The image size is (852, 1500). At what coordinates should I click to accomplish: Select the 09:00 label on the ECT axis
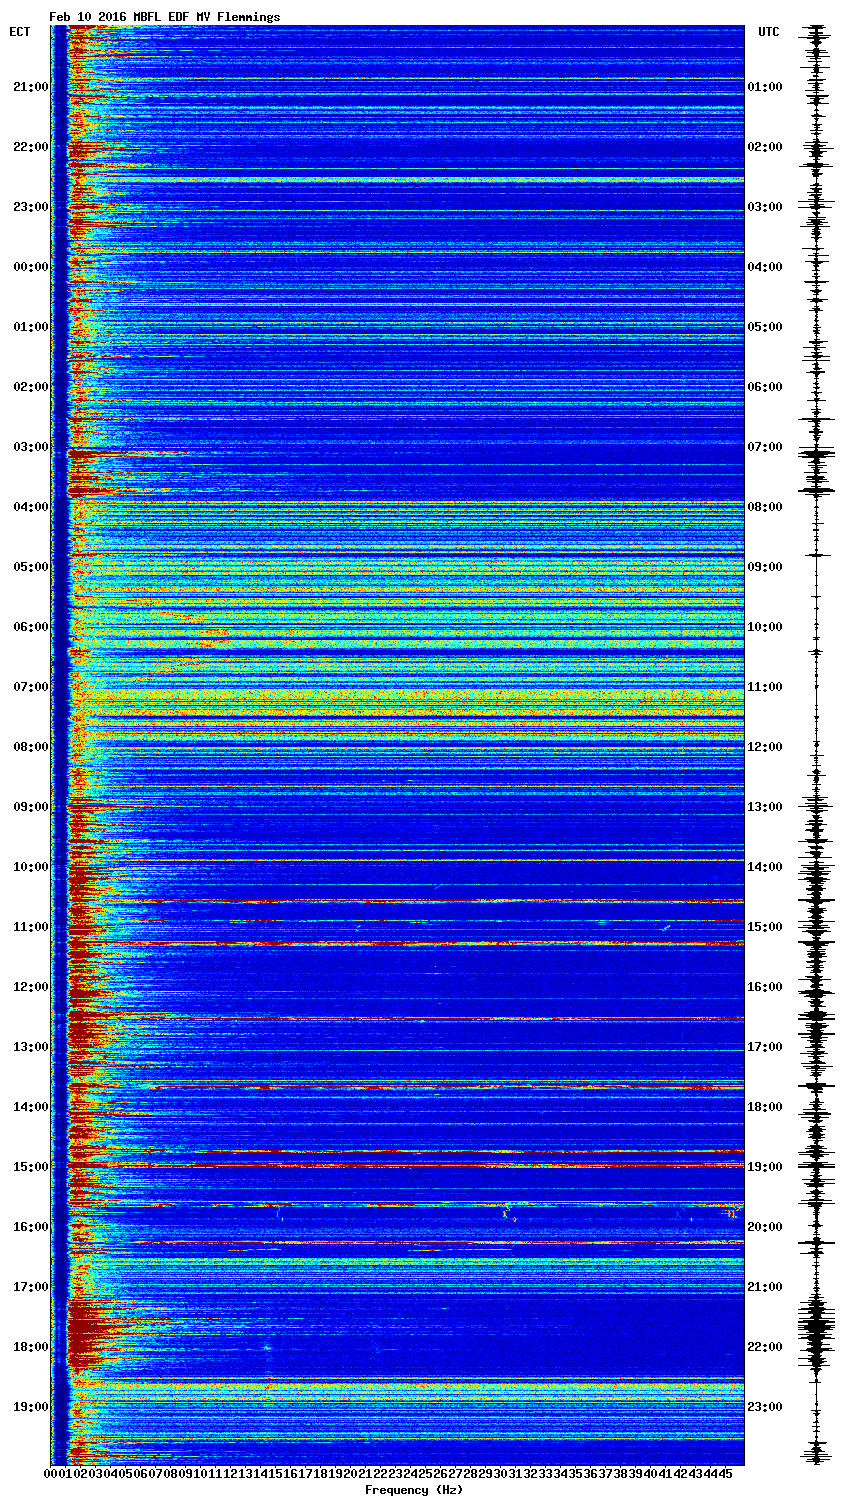coord(31,807)
